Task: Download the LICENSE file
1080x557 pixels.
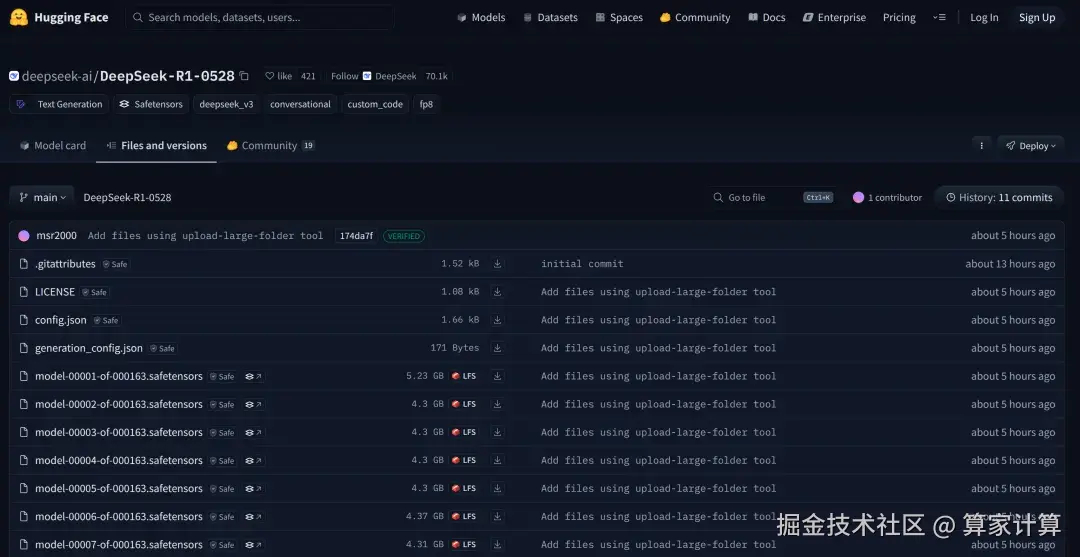Action: [497, 292]
